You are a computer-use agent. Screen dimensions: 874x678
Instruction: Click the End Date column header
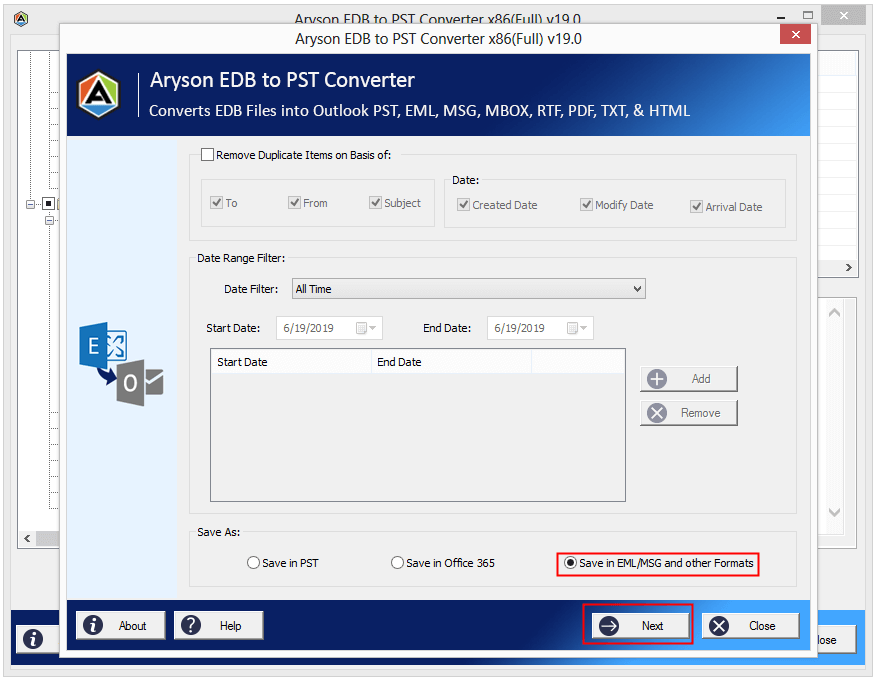pos(451,362)
